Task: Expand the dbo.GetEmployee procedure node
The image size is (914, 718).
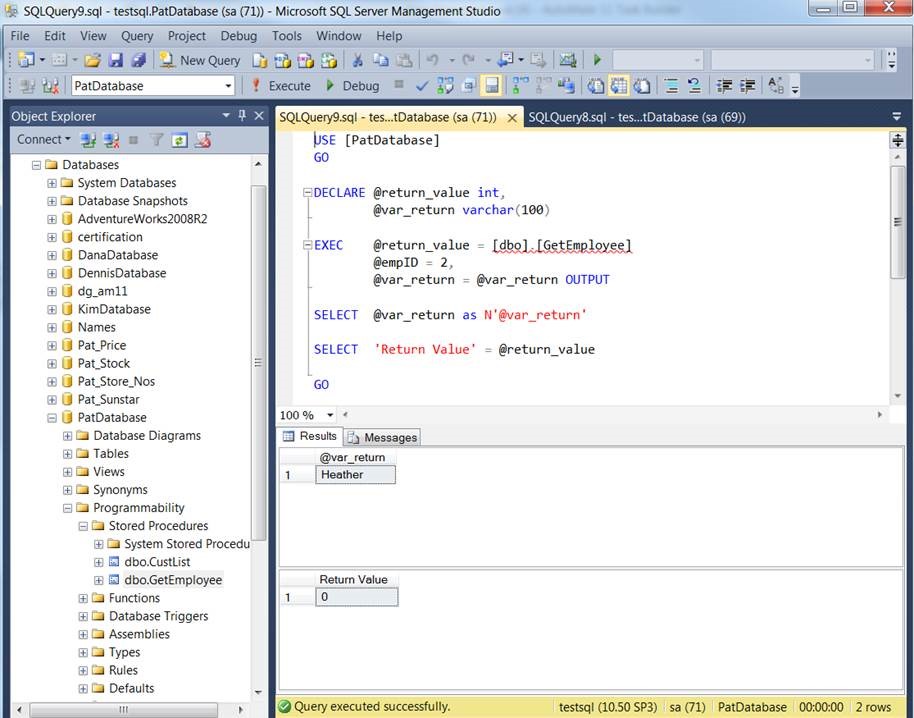Action: (x=99, y=580)
